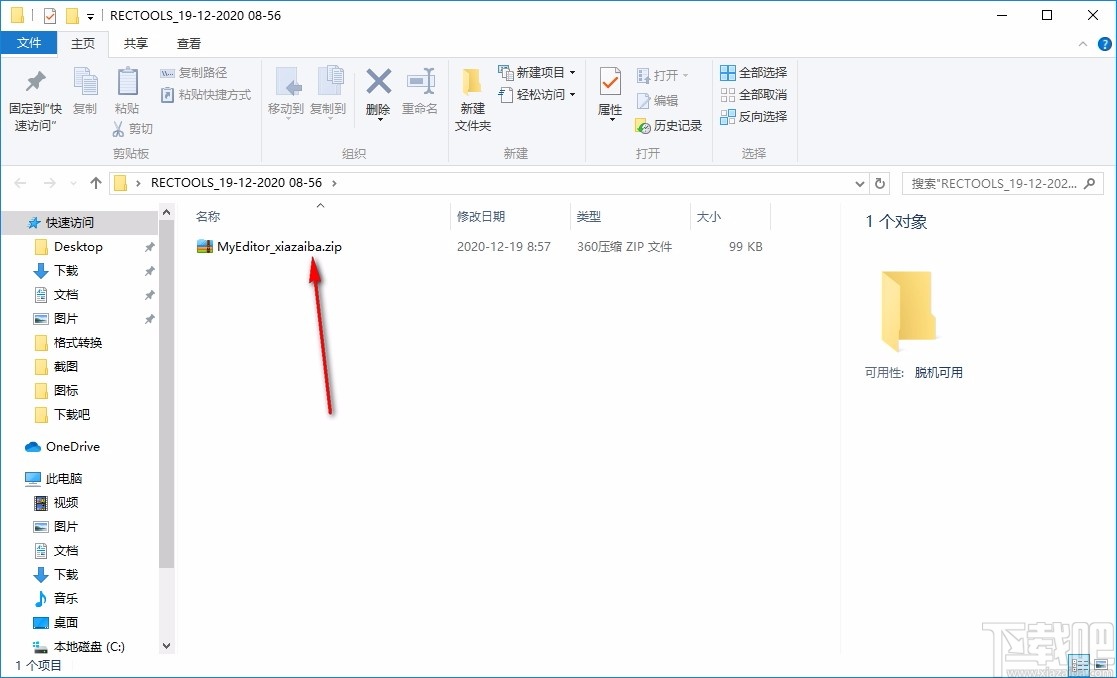Switch to View (查看) tab
1117x678 pixels.
point(189,43)
